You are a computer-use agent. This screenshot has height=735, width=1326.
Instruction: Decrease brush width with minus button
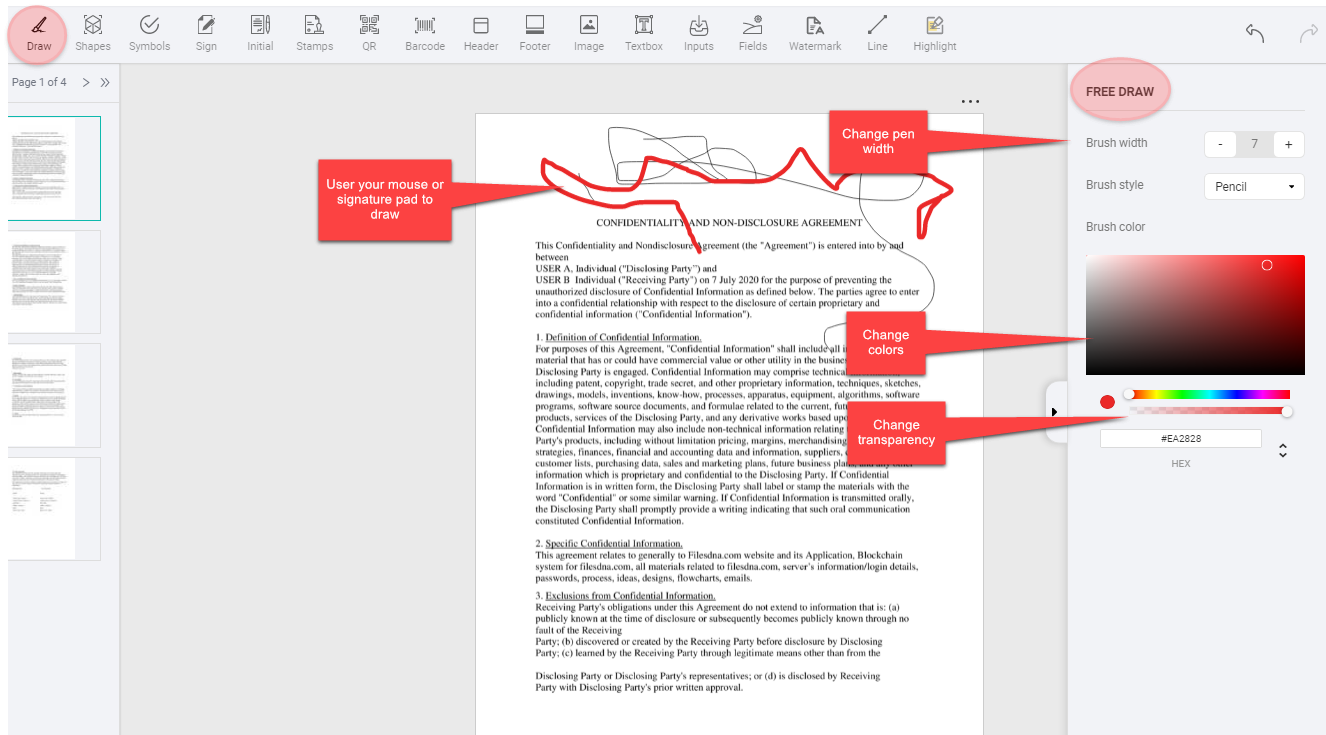pyautogui.click(x=1220, y=144)
